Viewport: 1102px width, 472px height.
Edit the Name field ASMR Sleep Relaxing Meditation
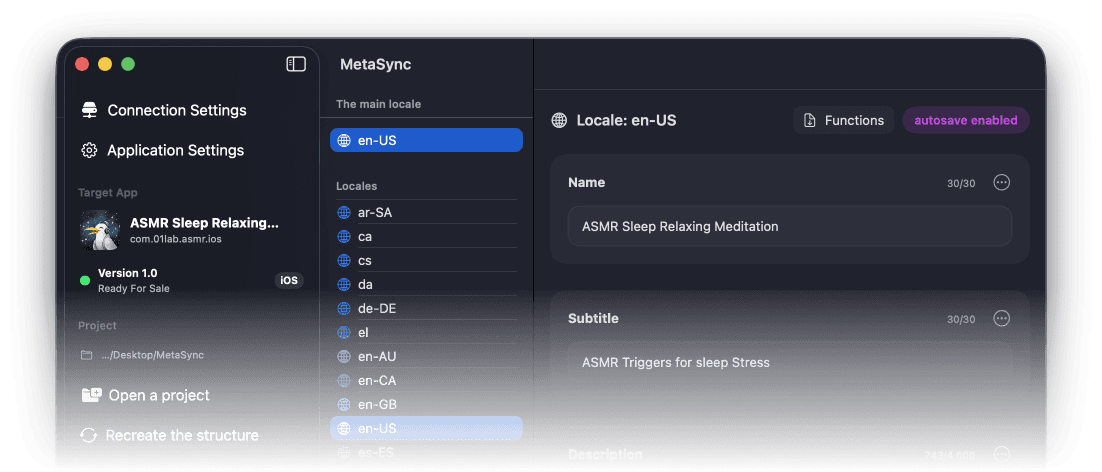(x=790, y=226)
